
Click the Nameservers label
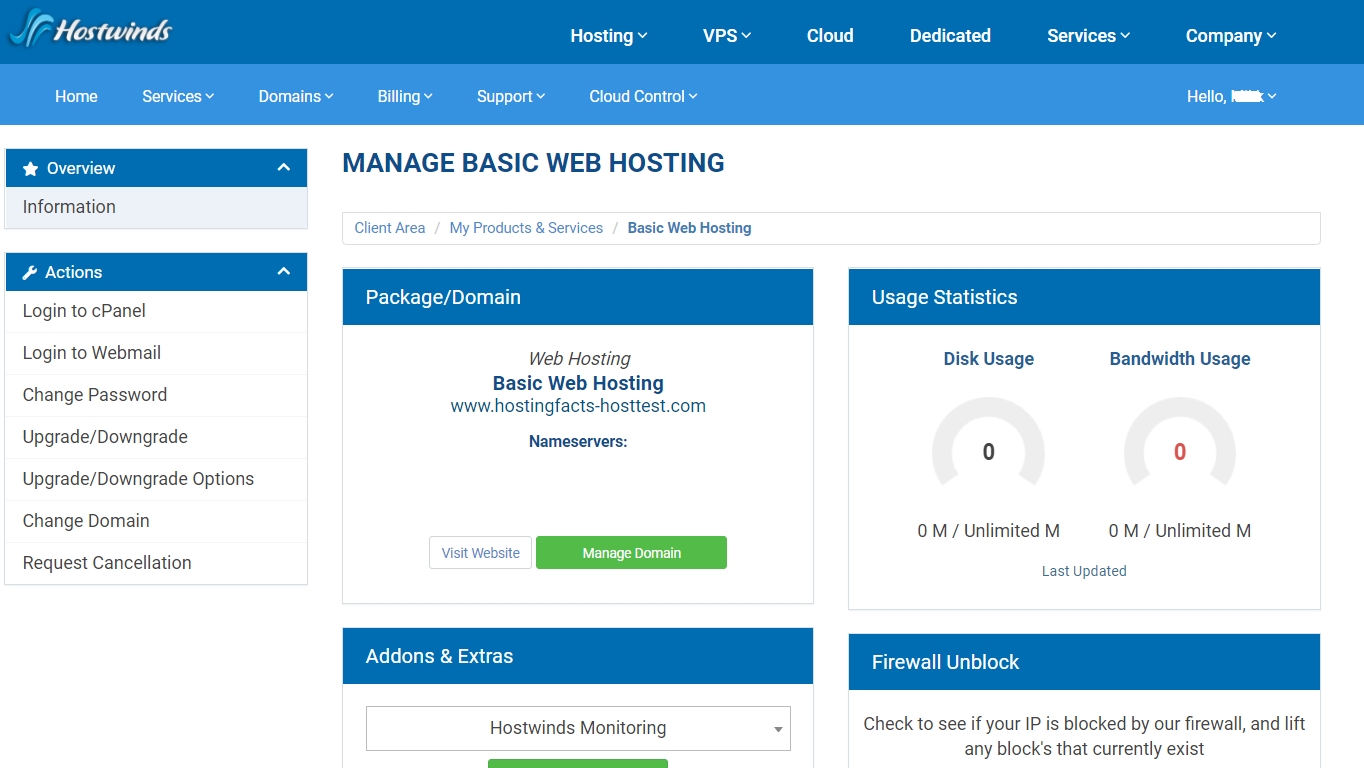578,441
